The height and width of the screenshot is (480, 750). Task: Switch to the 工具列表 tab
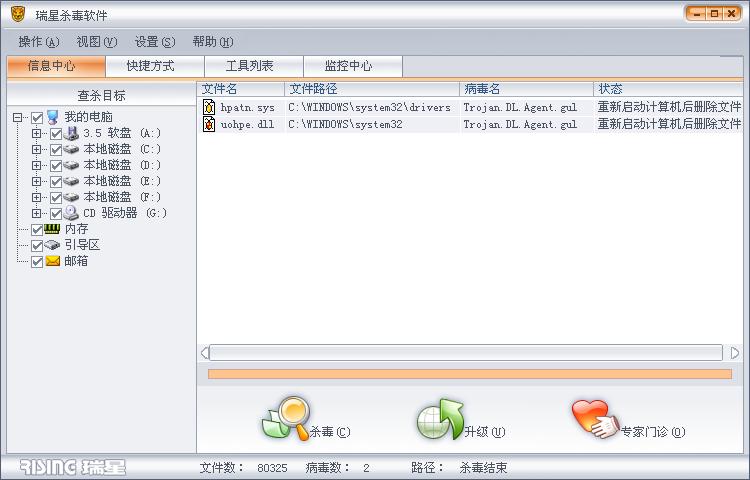[x=254, y=66]
